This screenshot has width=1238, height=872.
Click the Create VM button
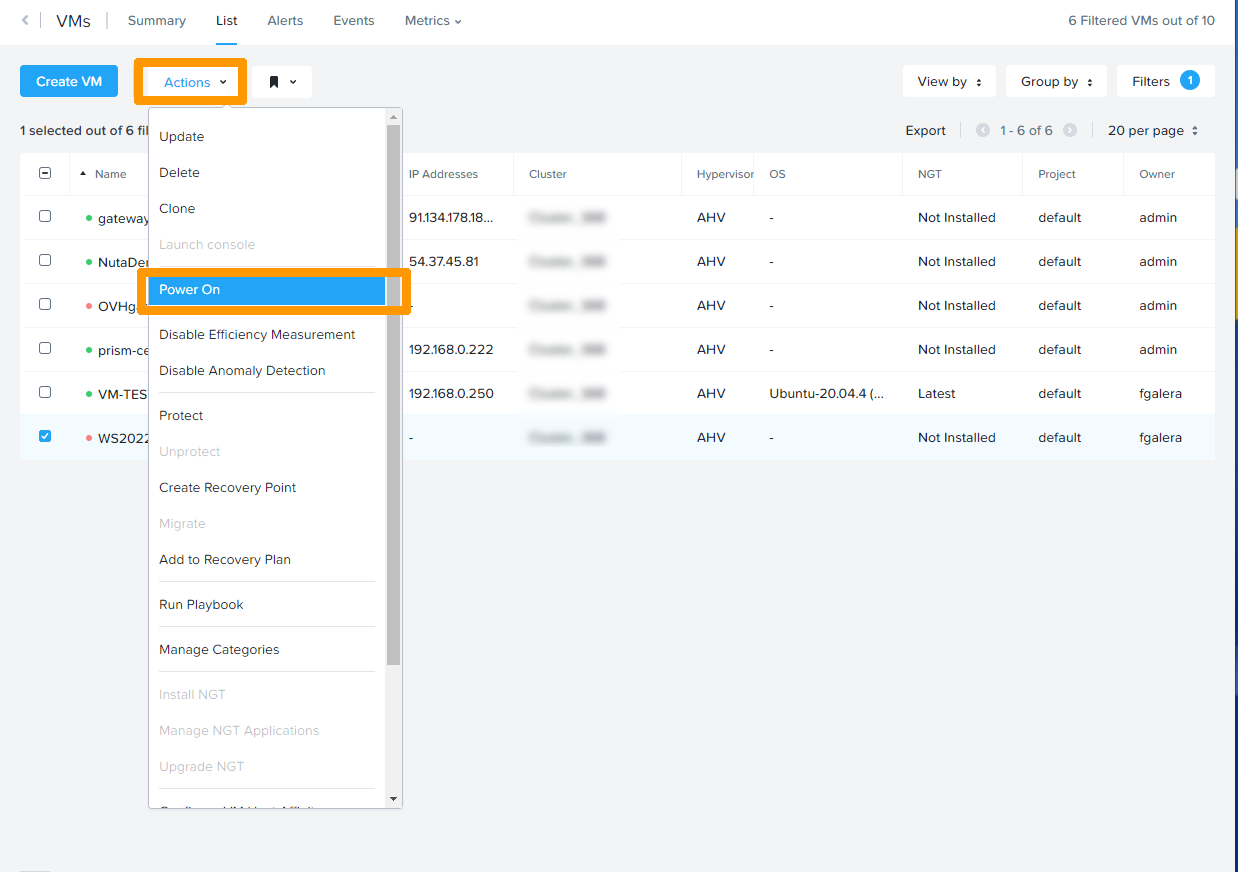coord(68,81)
